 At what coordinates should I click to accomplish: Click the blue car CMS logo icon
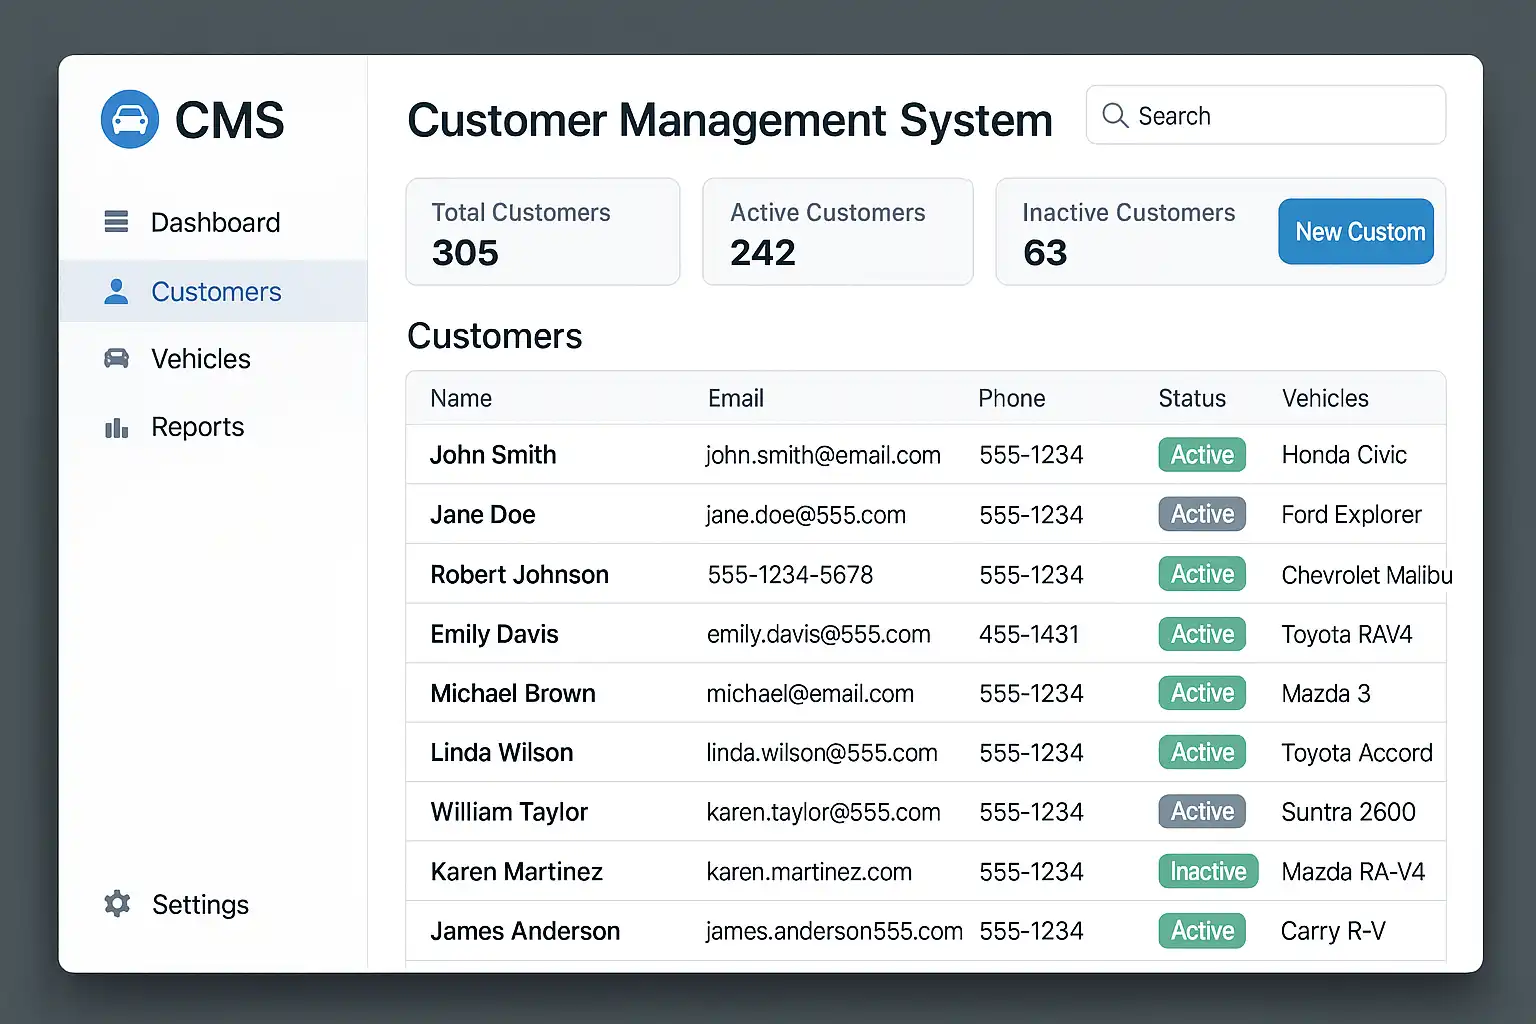(130, 119)
